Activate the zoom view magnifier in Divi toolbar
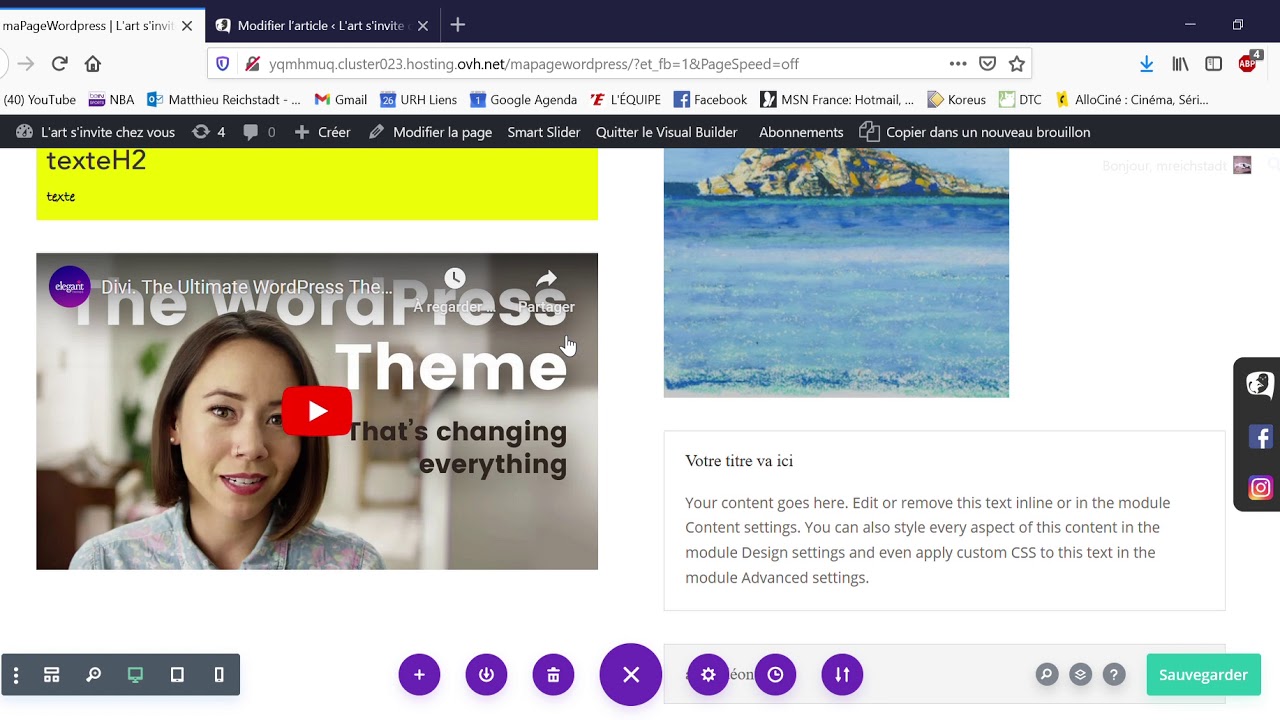The image size is (1280, 720). 94,675
